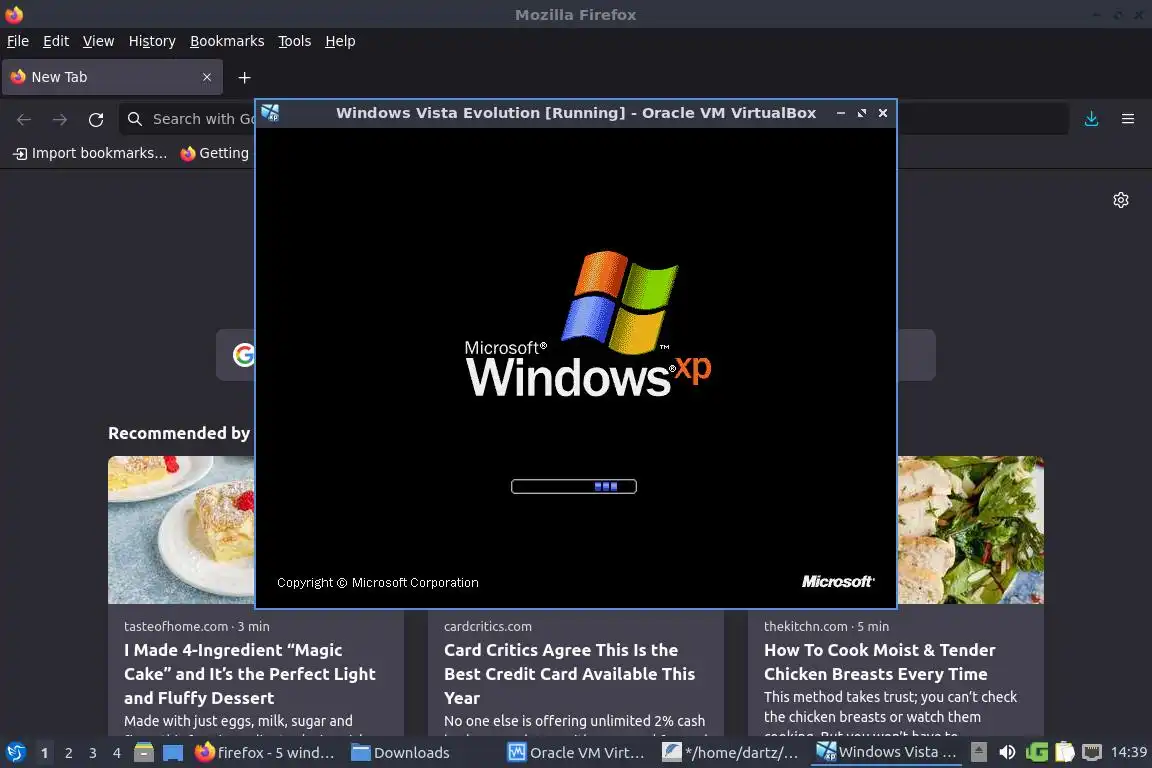
Task: Activate the /home/dartz editor taskbar entry
Action: pos(730,753)
